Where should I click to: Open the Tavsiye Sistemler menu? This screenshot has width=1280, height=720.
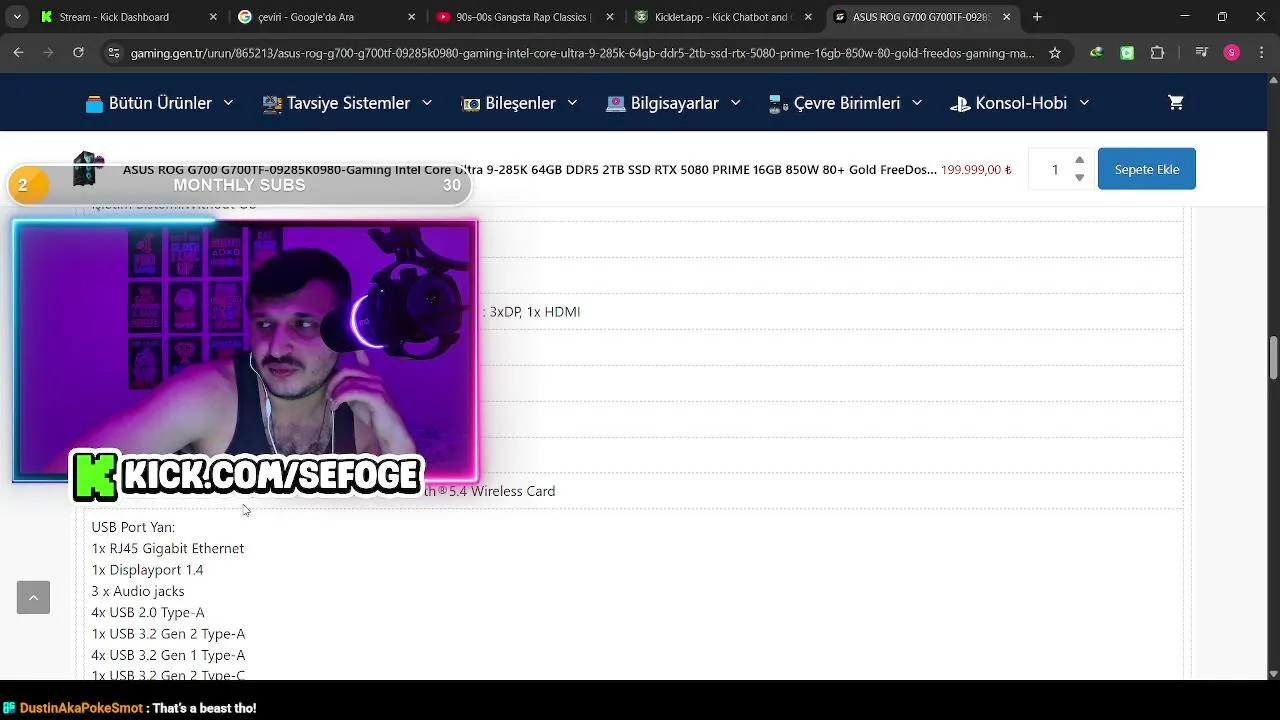coord(348,103)
